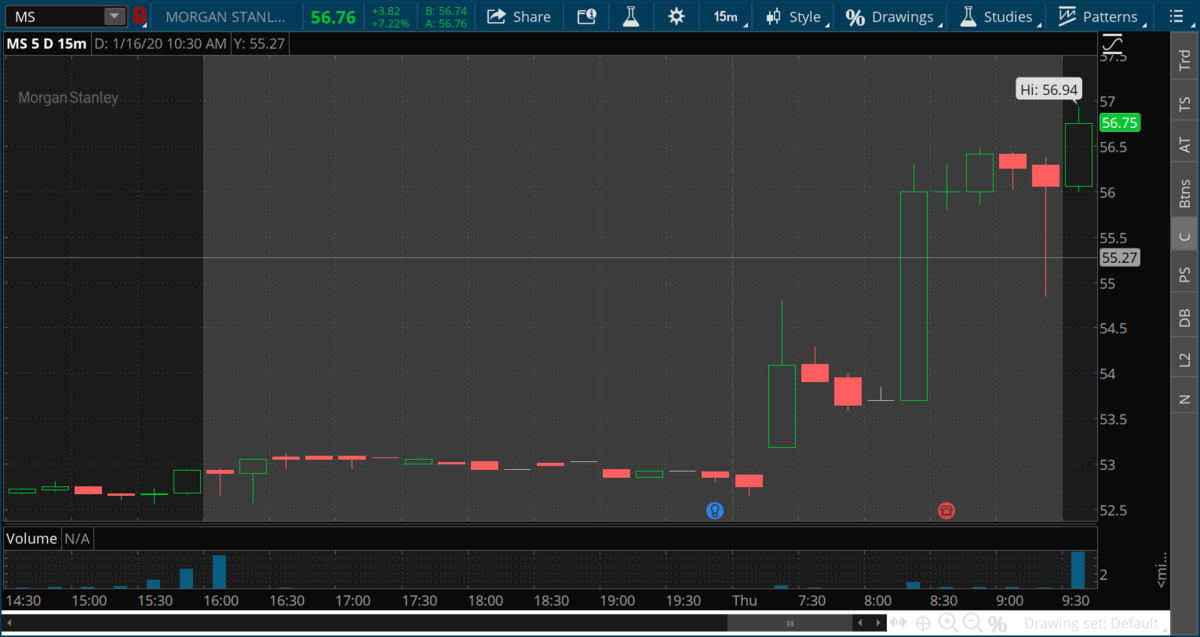Open chart settings gear icon
Screen dimensions: 1200x637
(677, 16)
